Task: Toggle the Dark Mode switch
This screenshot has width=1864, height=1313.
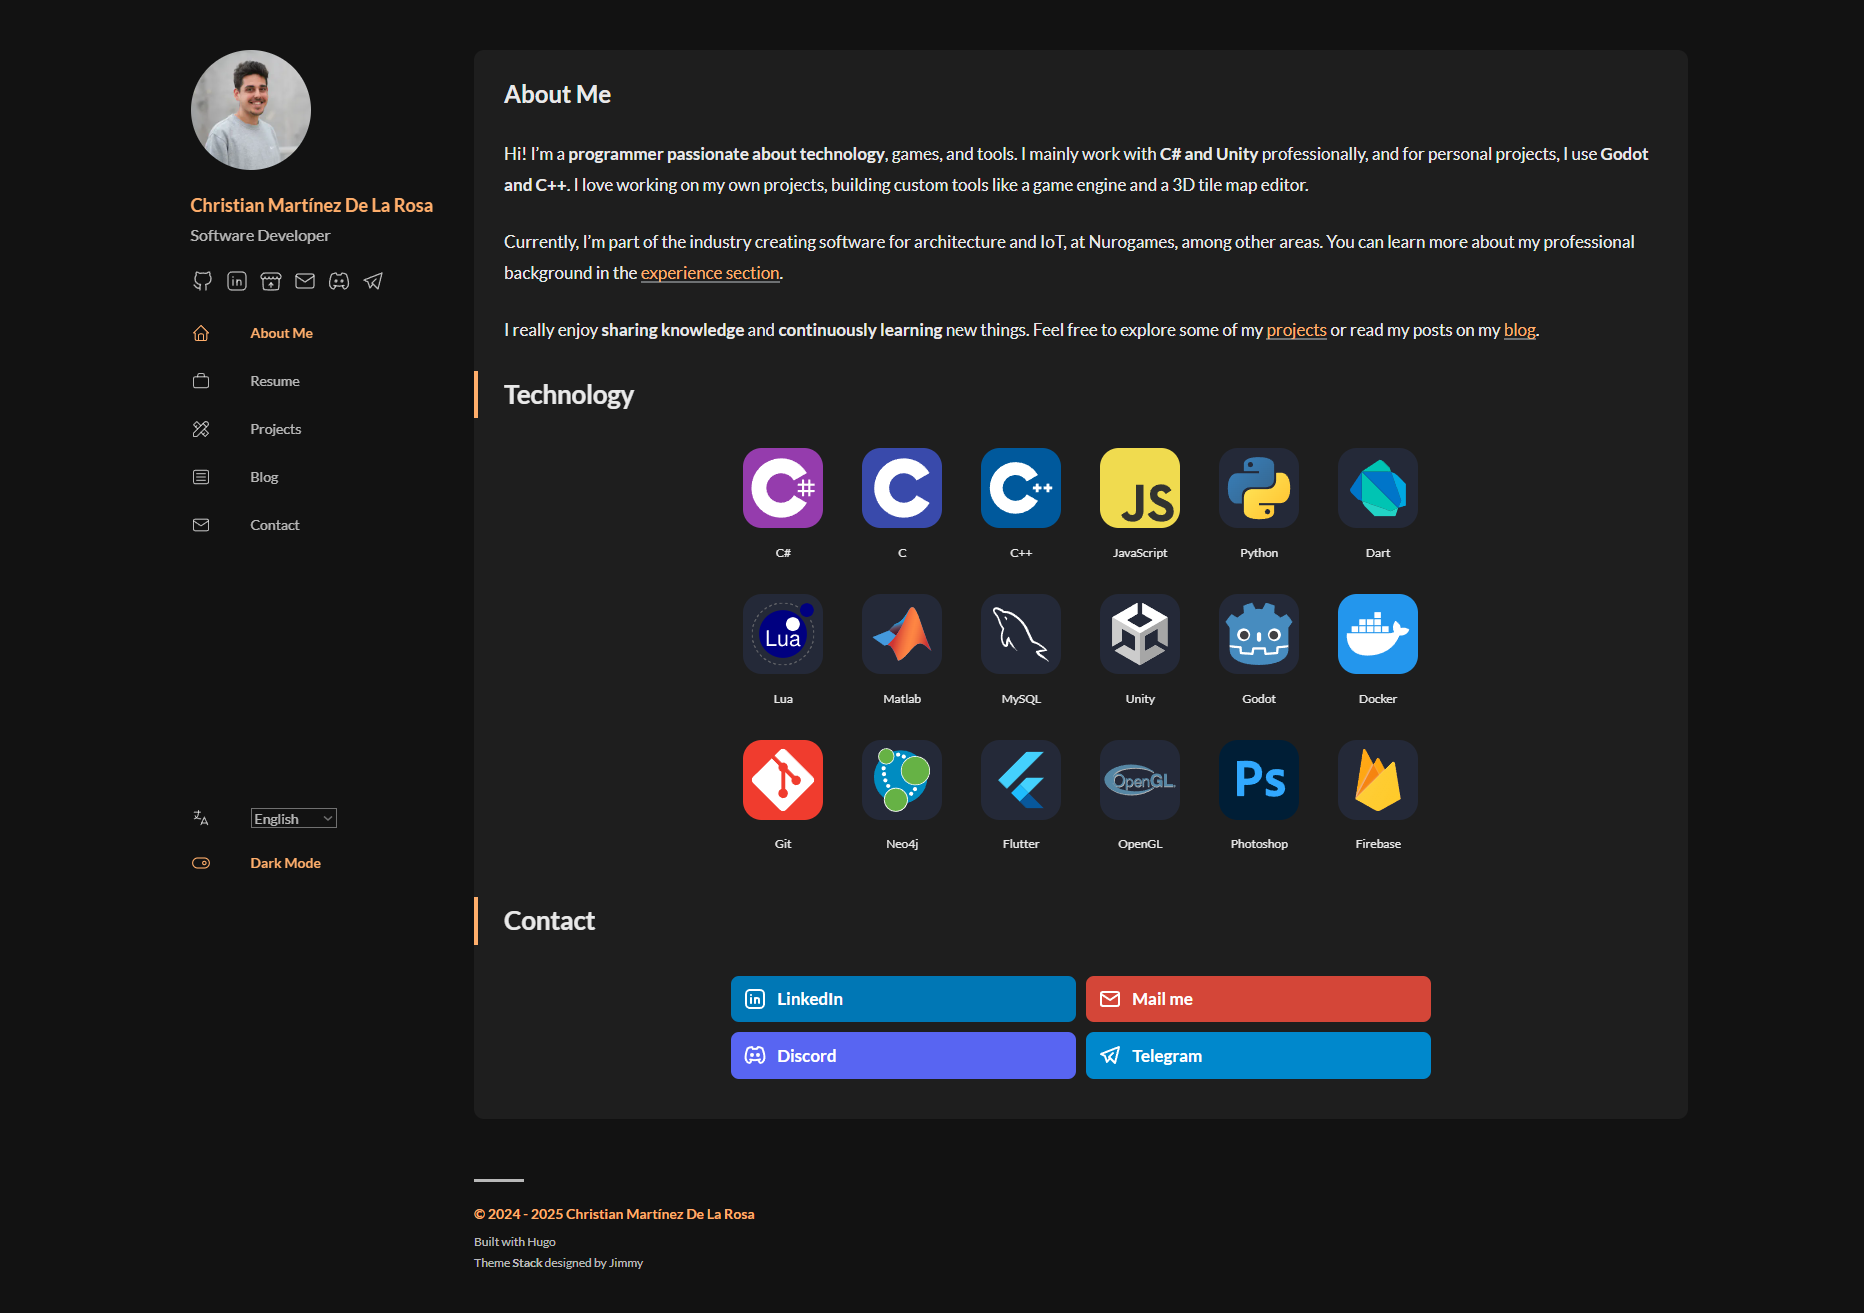Action: 201,863
